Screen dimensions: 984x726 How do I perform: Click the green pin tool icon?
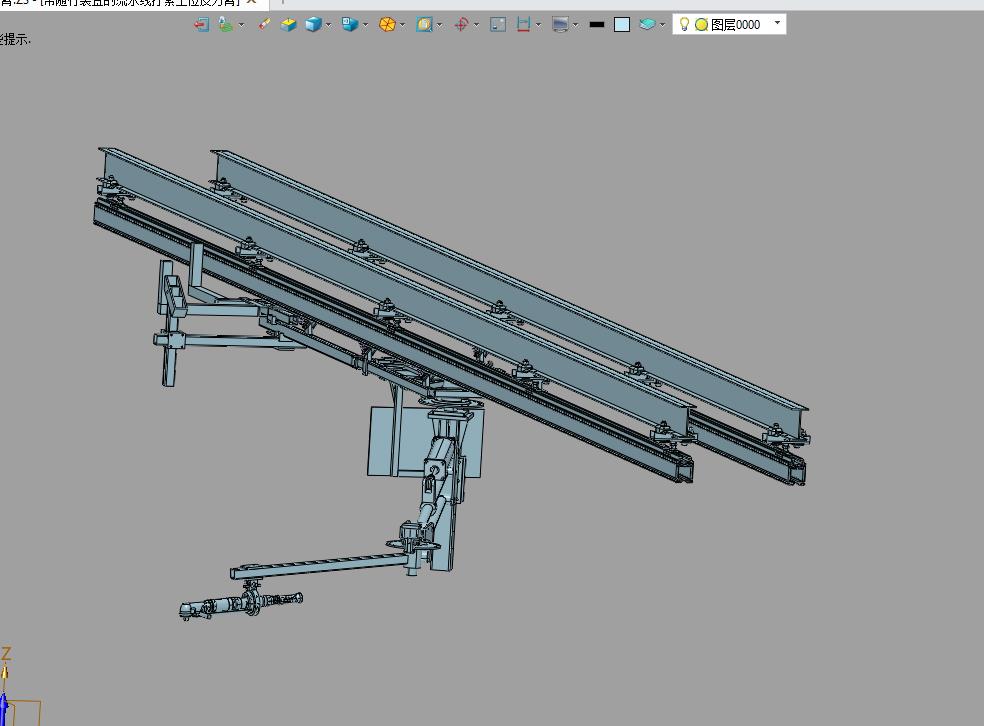pos(225,24)
